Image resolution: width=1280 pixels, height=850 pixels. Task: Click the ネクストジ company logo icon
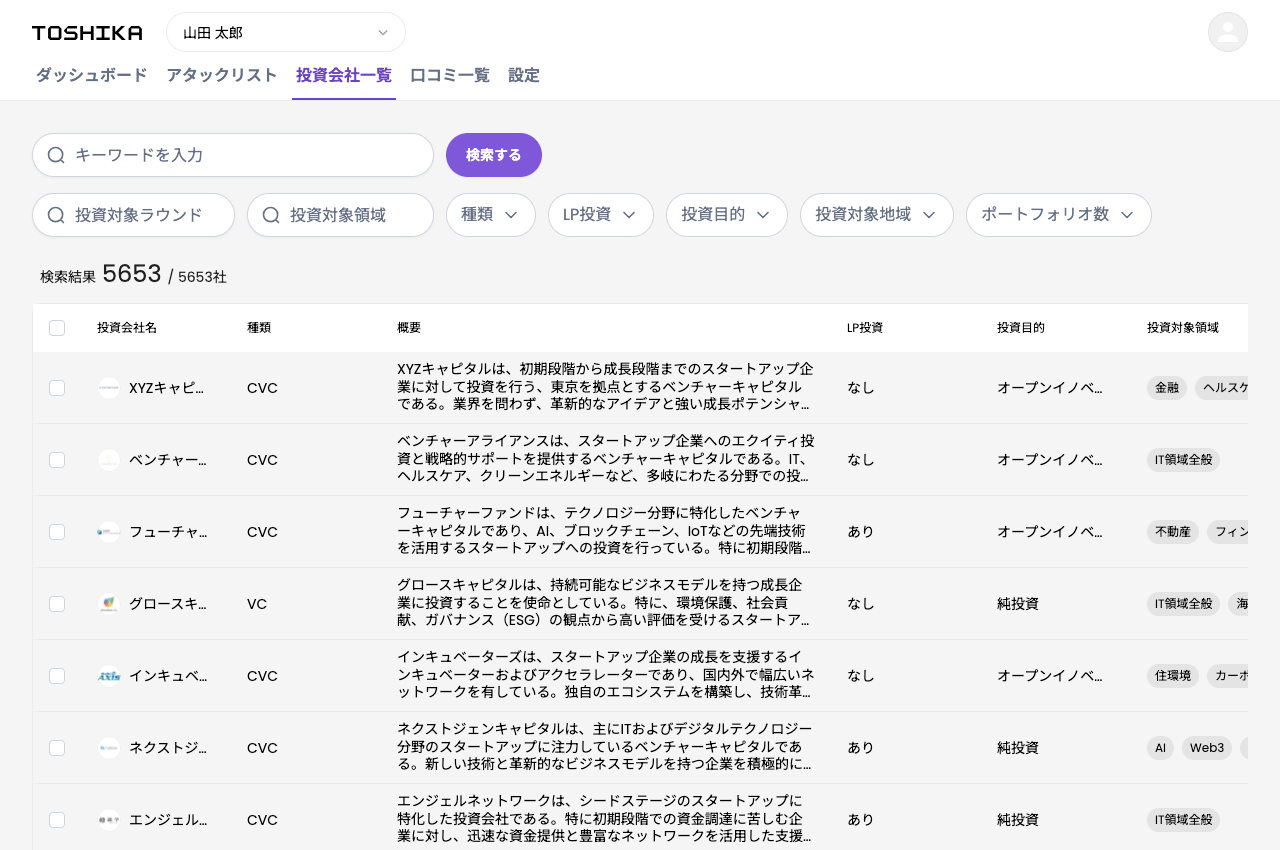point(109,748)
